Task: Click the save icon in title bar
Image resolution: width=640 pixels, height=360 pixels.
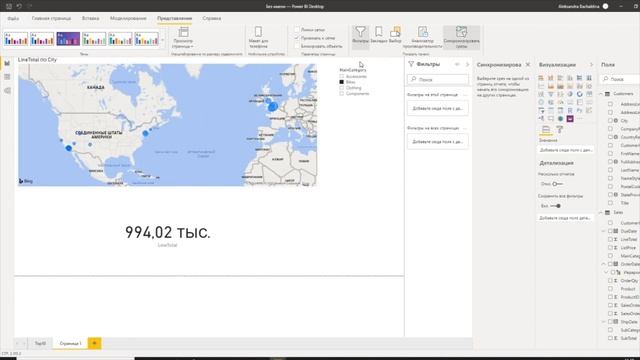Action: click(9, 6)
